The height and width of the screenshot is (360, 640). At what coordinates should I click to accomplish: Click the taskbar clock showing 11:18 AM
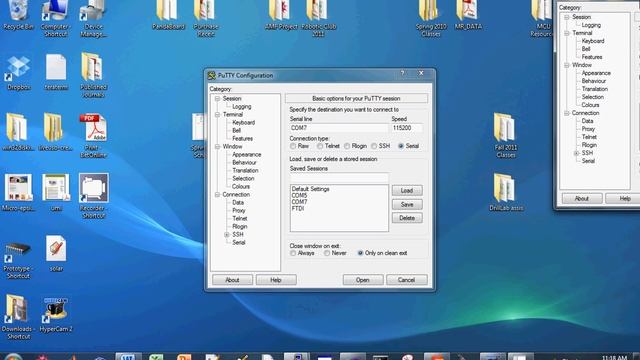tap(614, 358)
